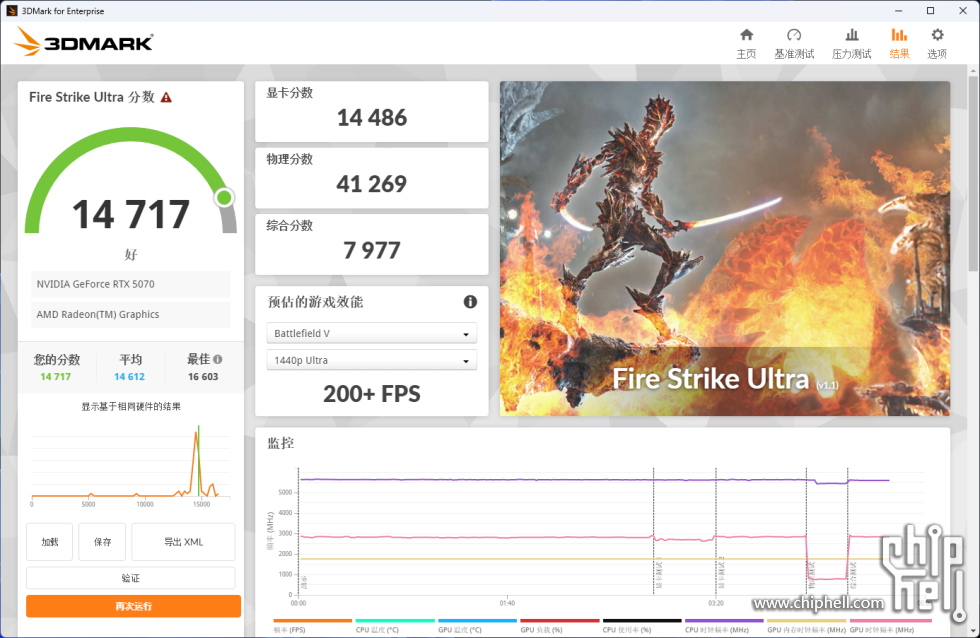Image resolution: width=980 pixels, height=638 pixels.
Task: Click the info icon next to Best (最佳)
Action: pyautogui.click(x=218, y=359)
